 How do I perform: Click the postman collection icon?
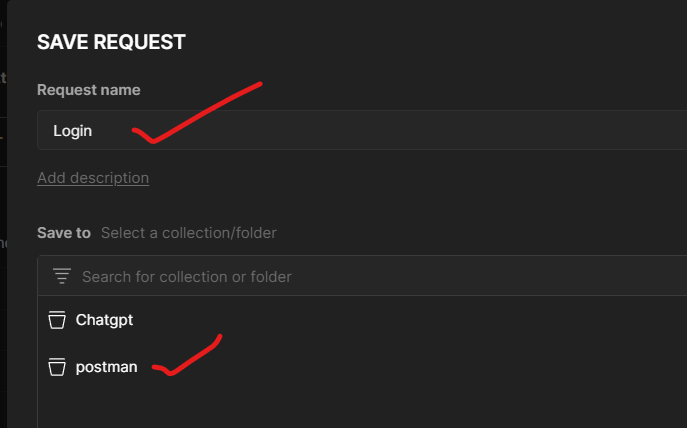pyautogui.click(x=57, y=367)
